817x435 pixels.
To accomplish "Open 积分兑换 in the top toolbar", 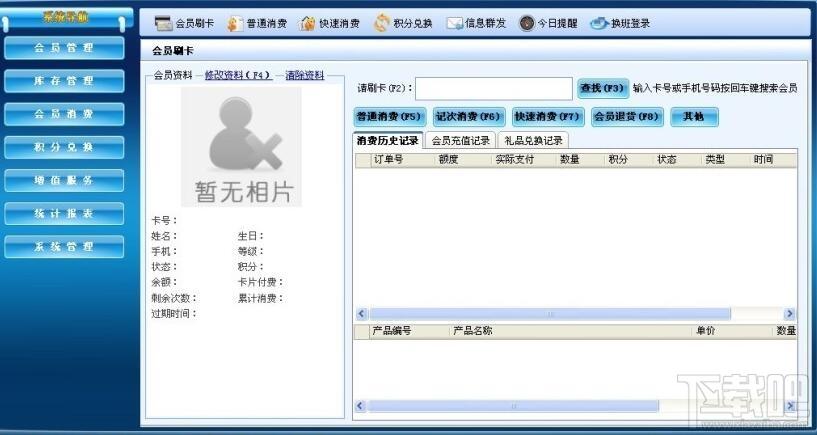I will [382, 23].
